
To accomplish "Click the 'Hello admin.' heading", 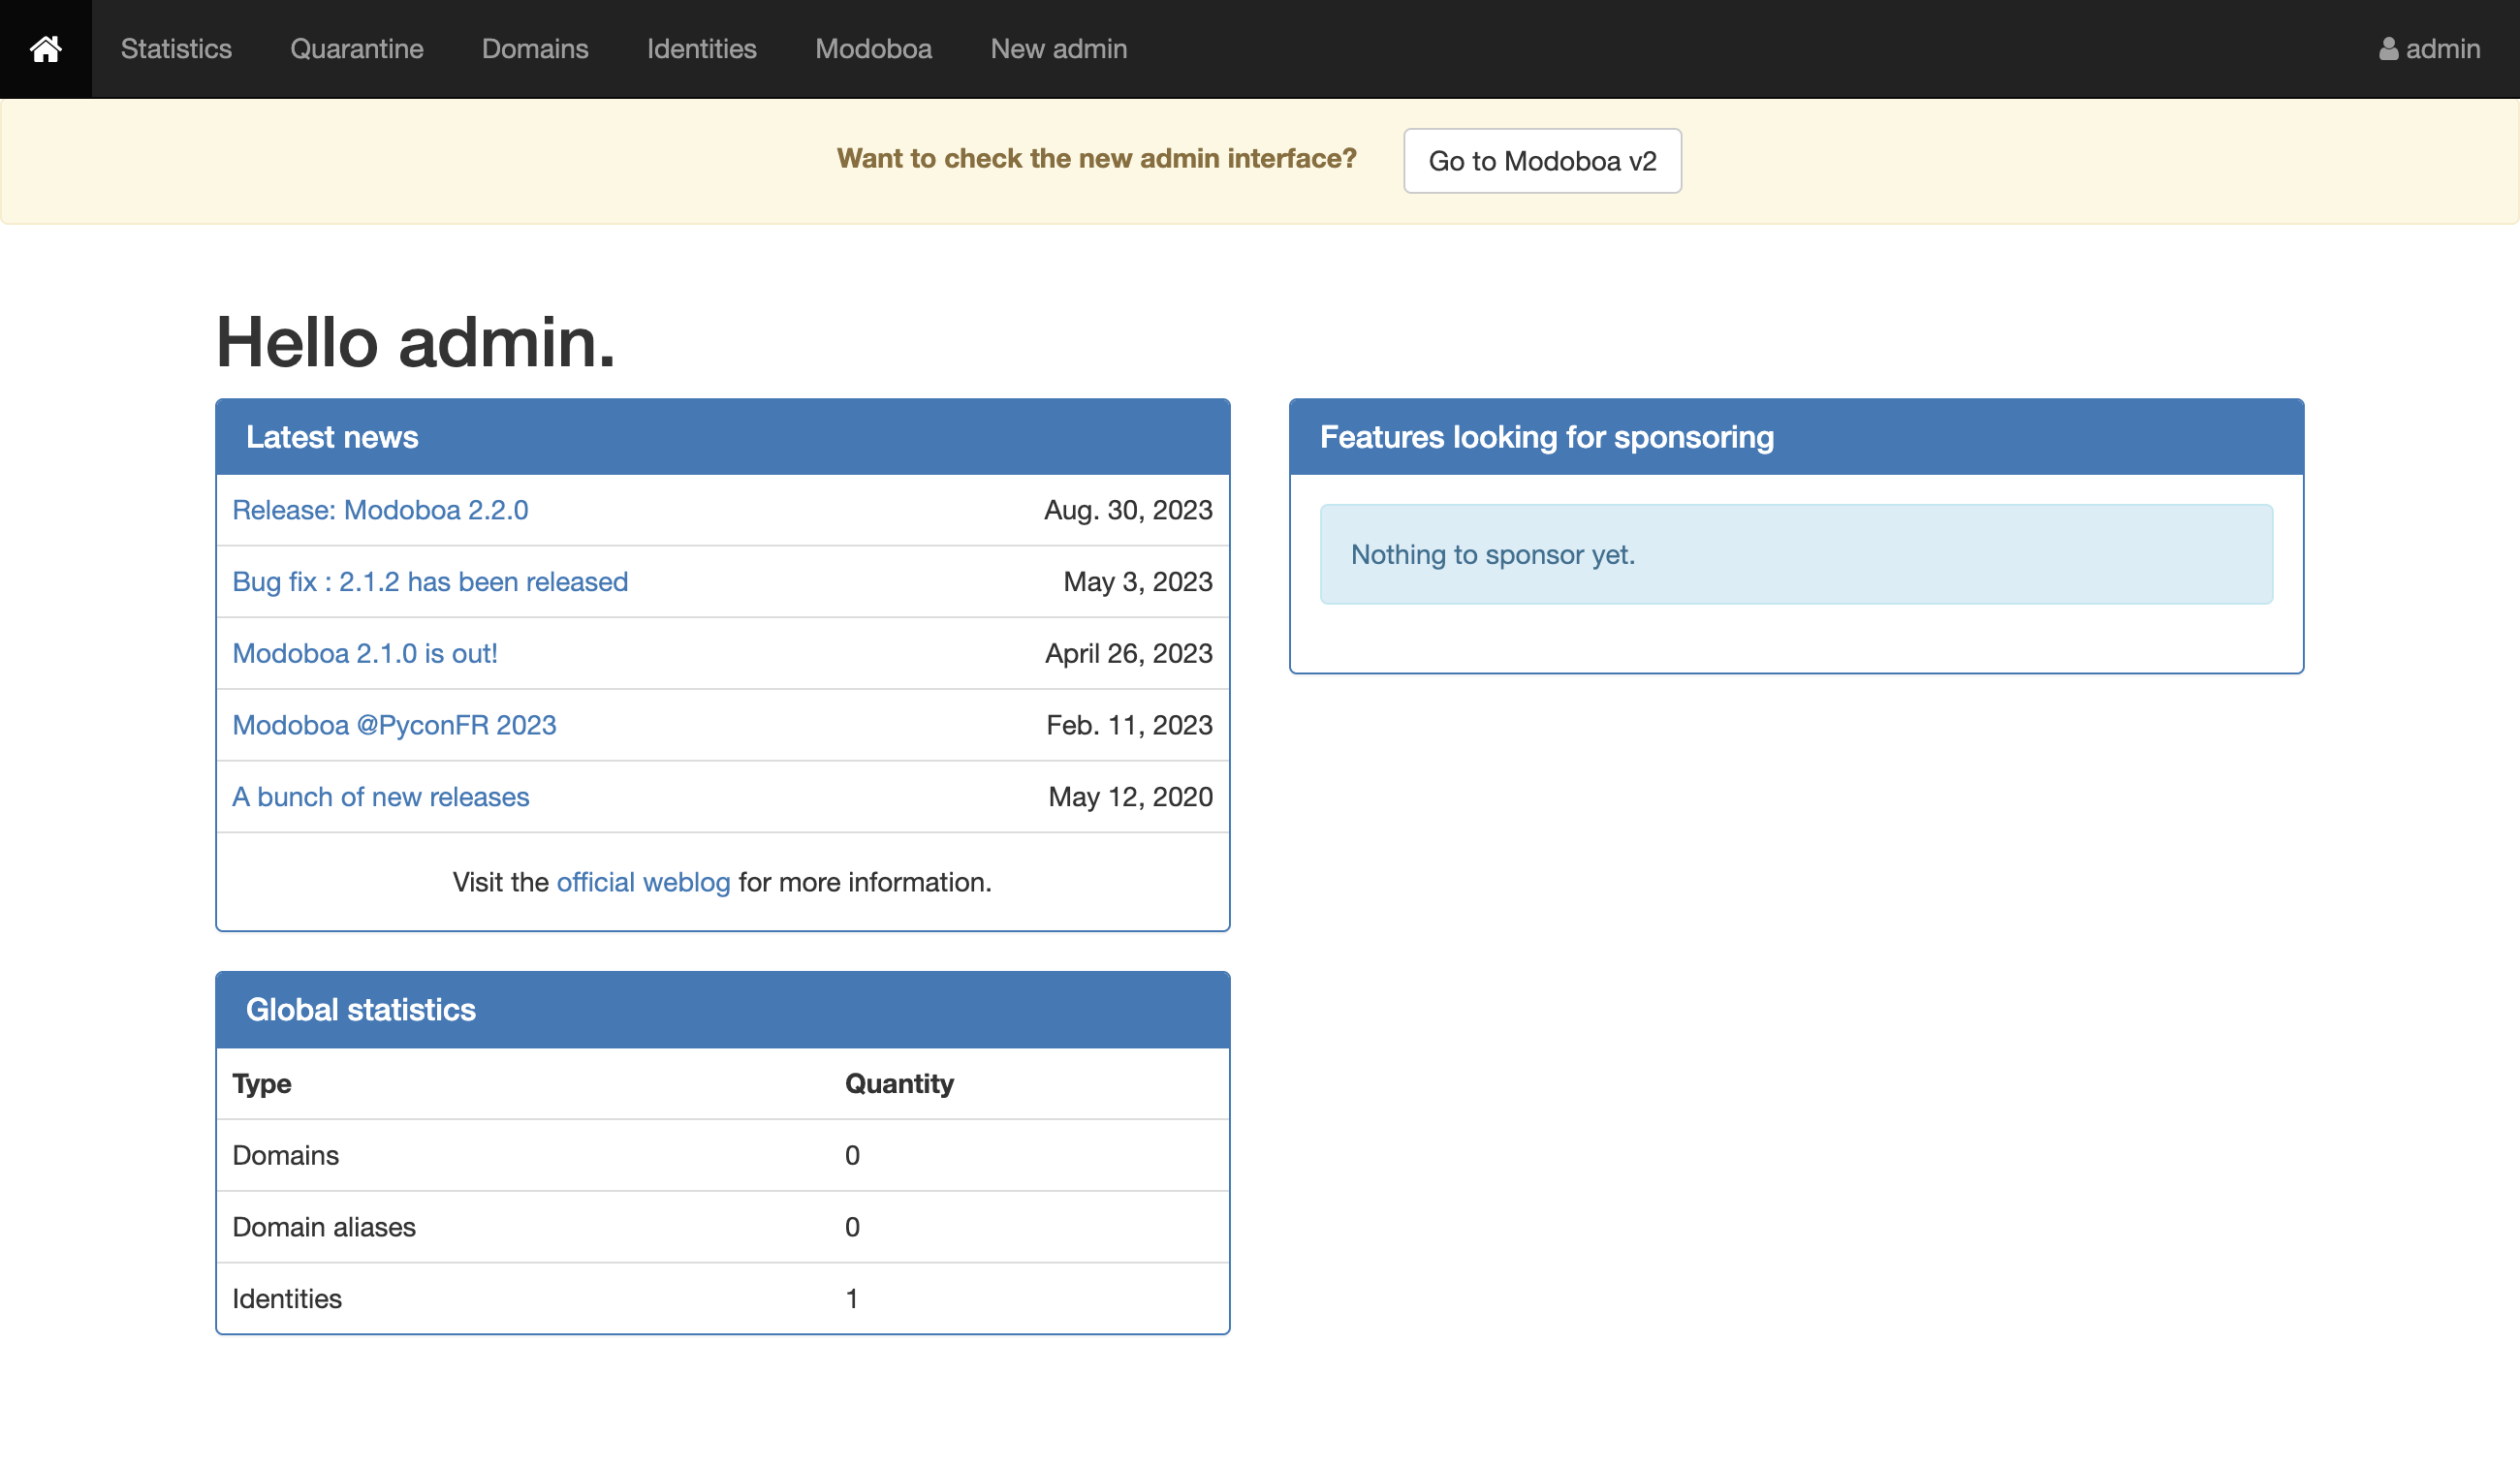I will coord(416,342).
